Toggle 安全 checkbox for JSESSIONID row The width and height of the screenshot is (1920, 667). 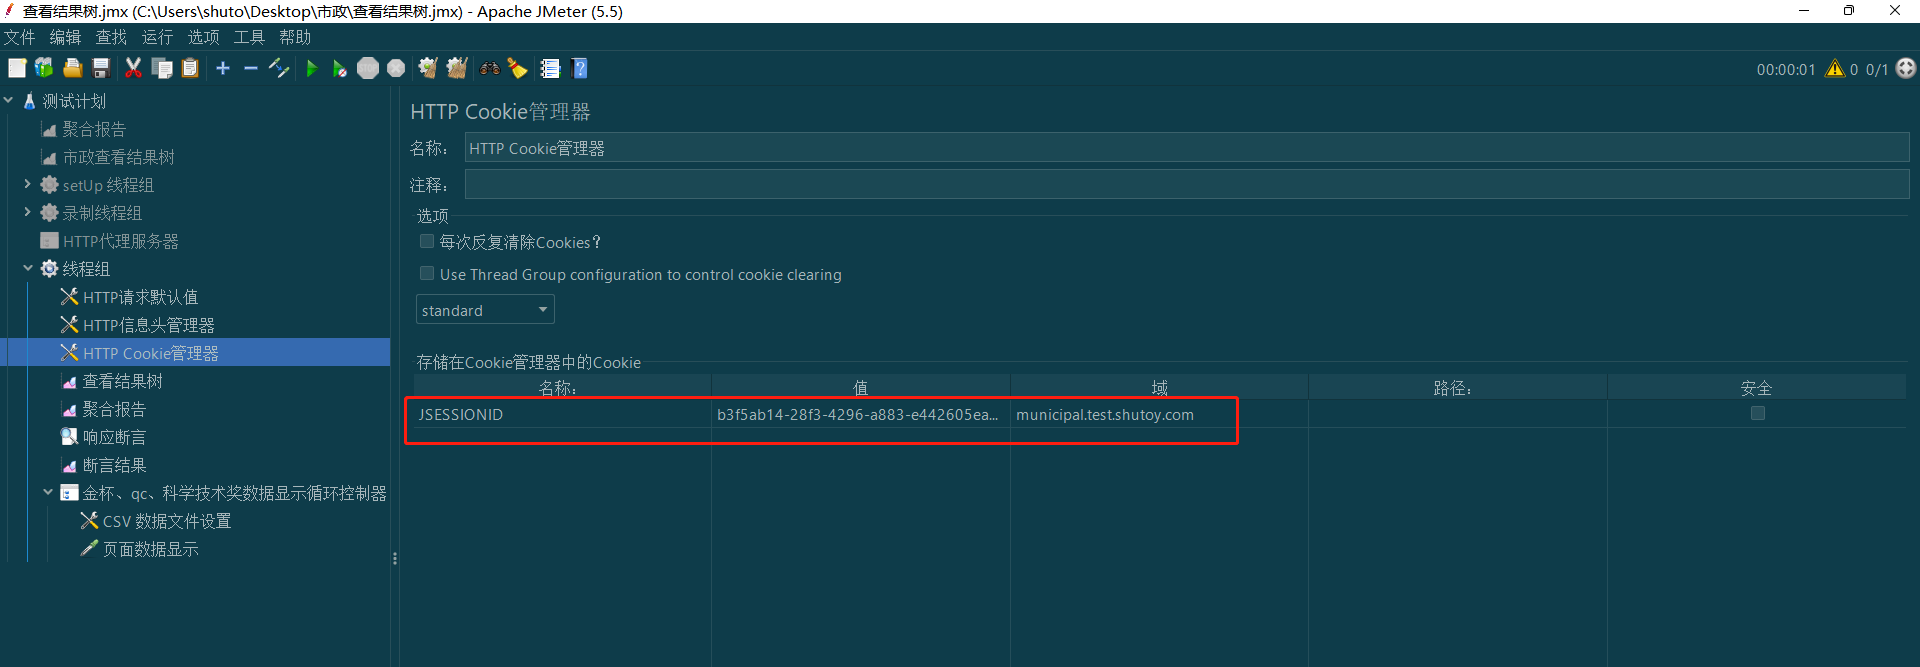1758,414
